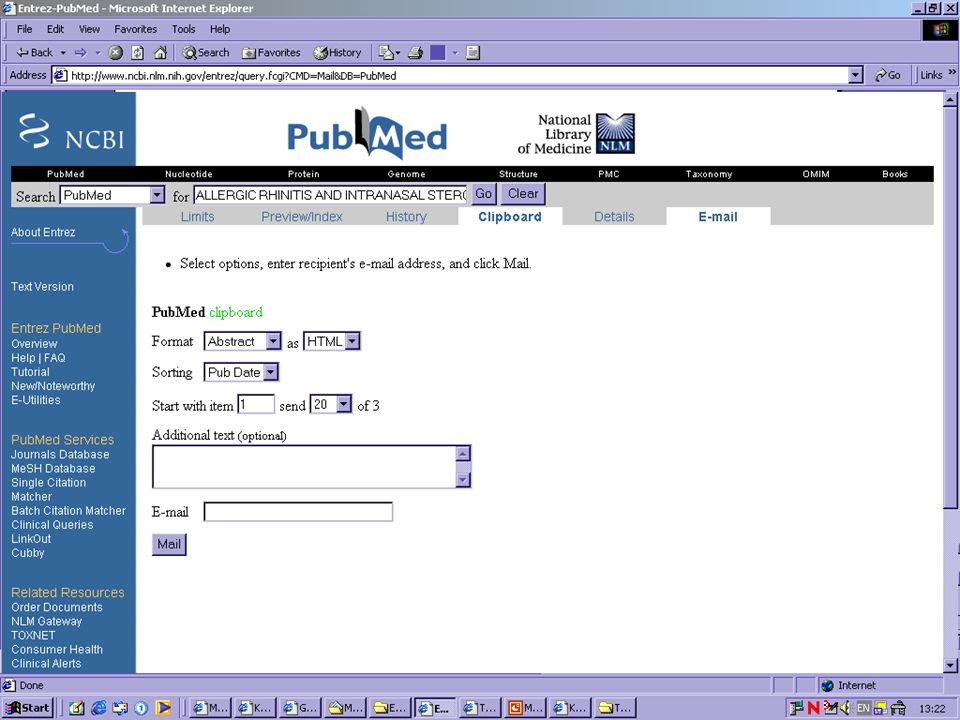
Task: Click the Additional text scroll down arrow
Action: (463, 479)
